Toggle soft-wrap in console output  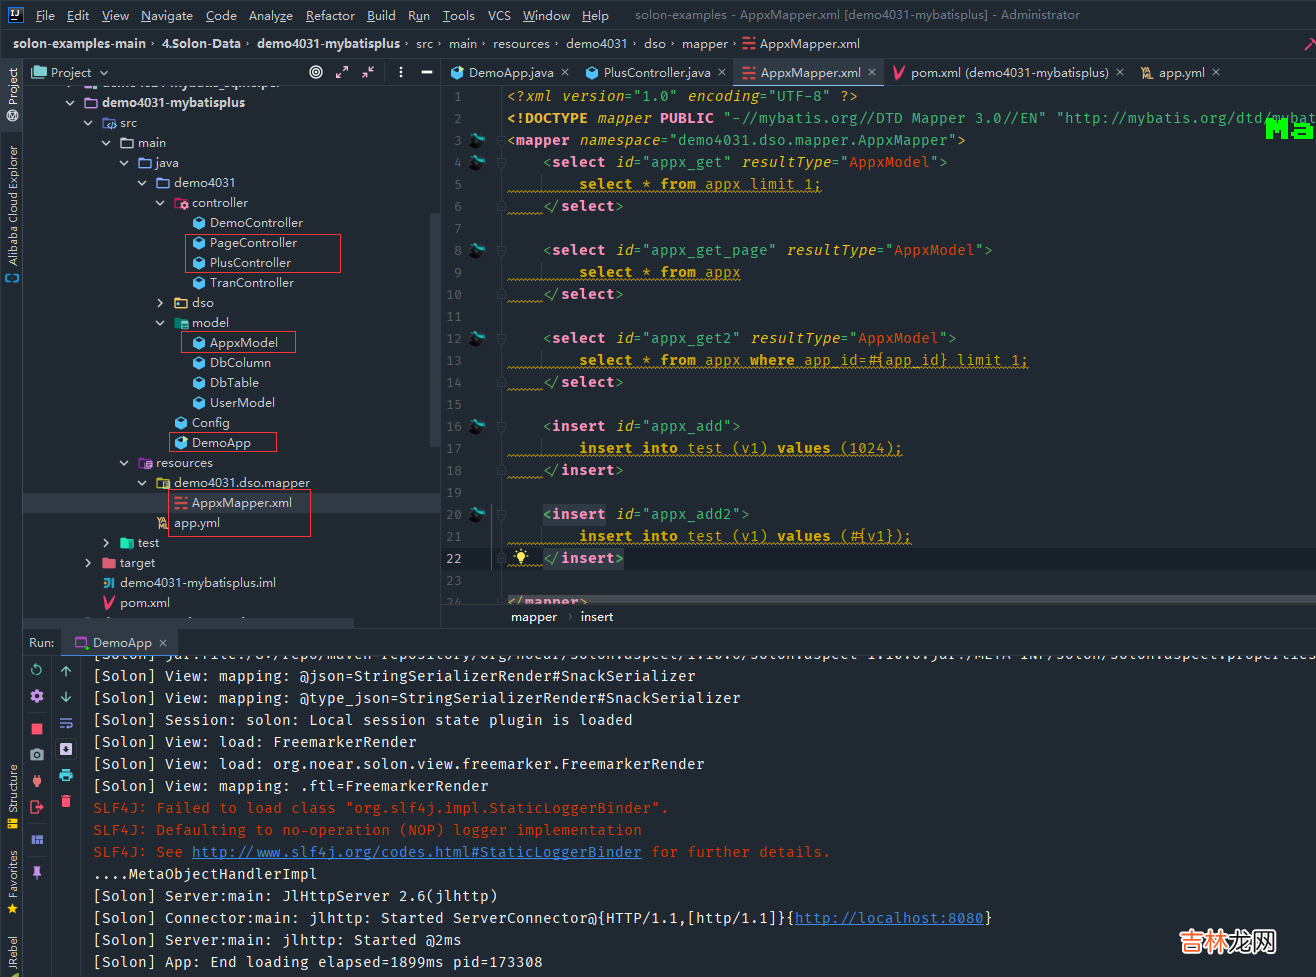click(66, 723)
